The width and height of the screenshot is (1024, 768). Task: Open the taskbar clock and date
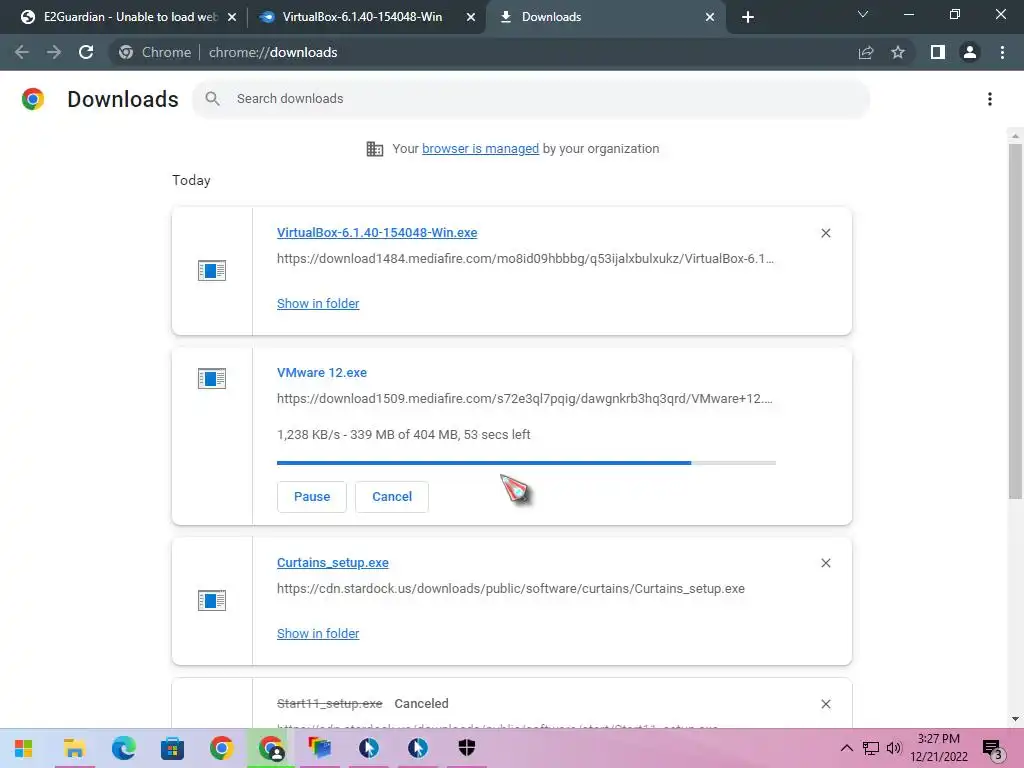click(938, 748)
